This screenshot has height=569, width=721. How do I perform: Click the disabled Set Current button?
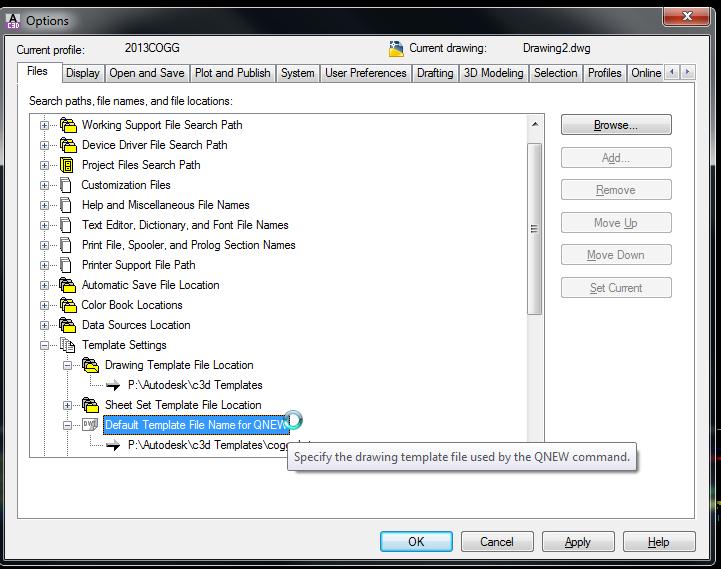[616, 288]
